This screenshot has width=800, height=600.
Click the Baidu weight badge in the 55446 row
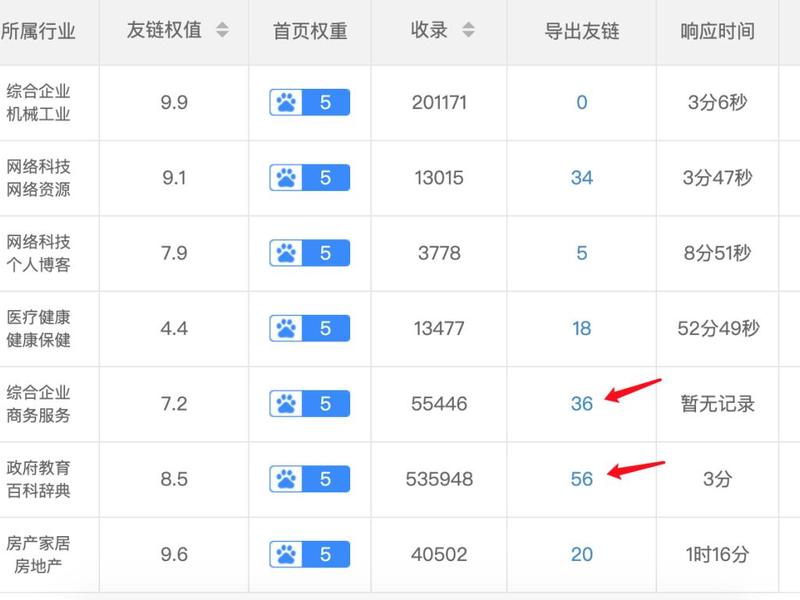point(310,404)
